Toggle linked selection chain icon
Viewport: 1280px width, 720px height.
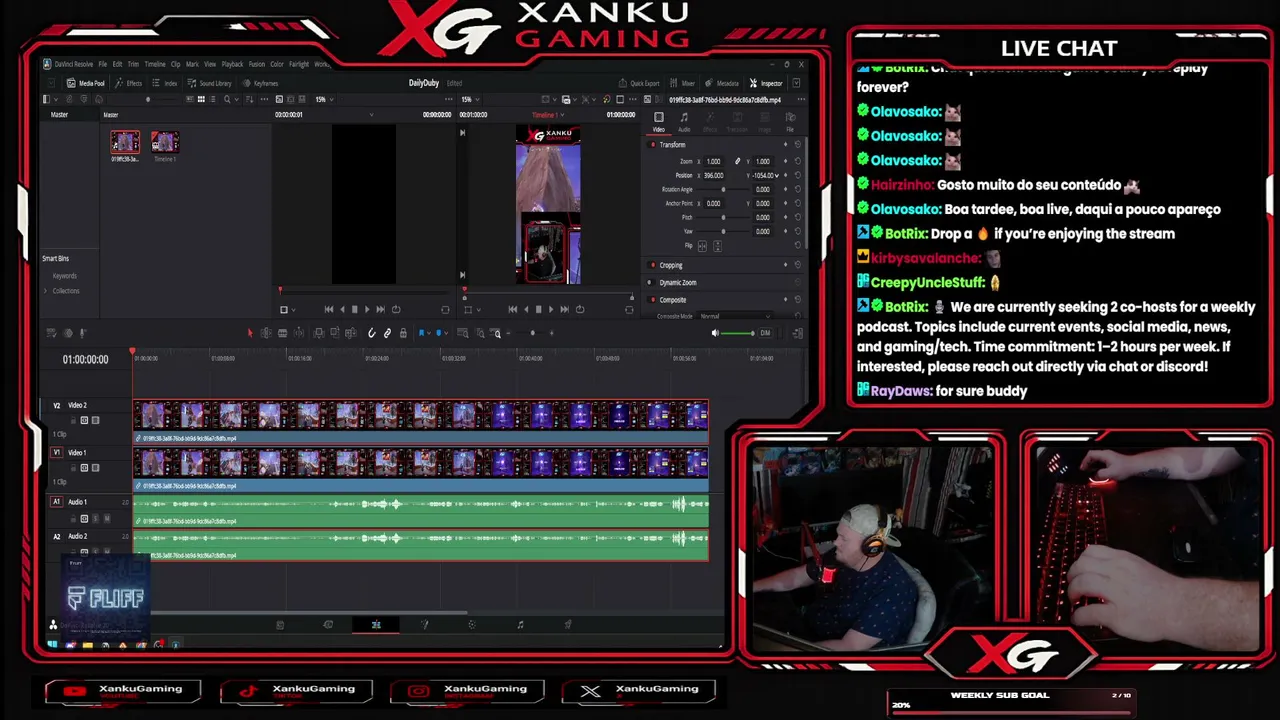pos(387,333)
